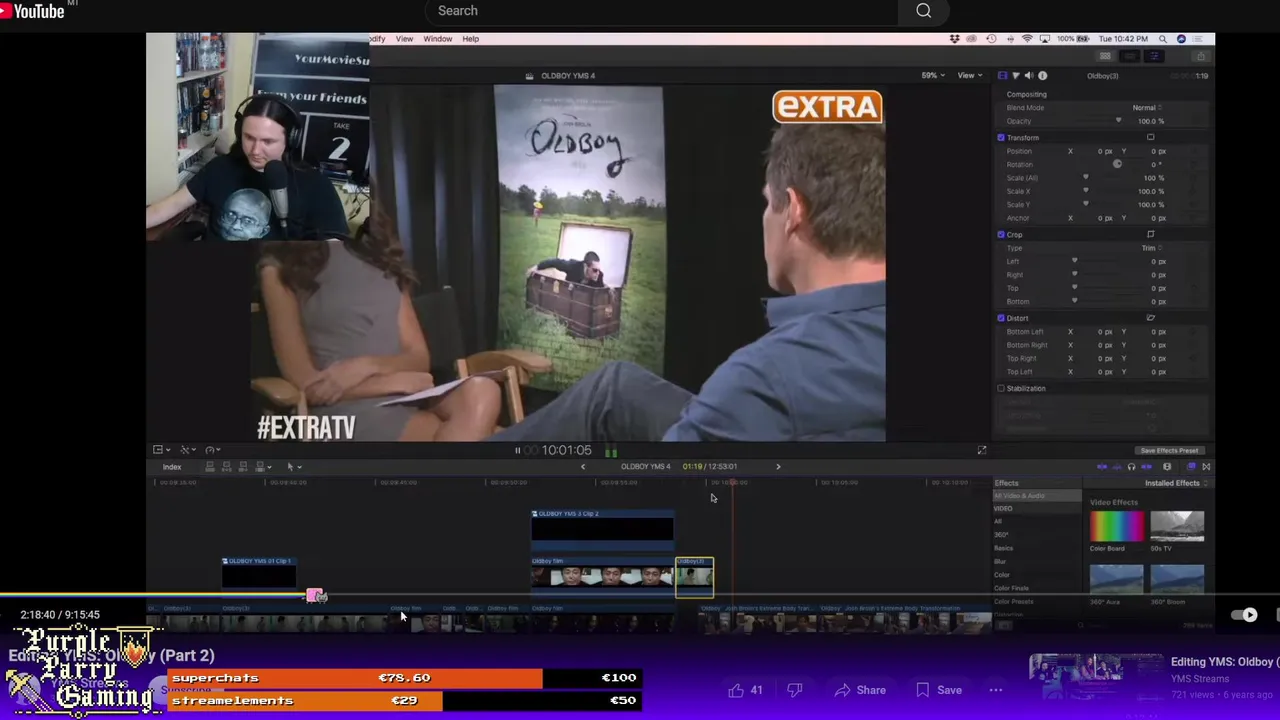Select the audio inspector speaker icon
The height and width of the screenshot is (720, 1280).
[1029, 76]
